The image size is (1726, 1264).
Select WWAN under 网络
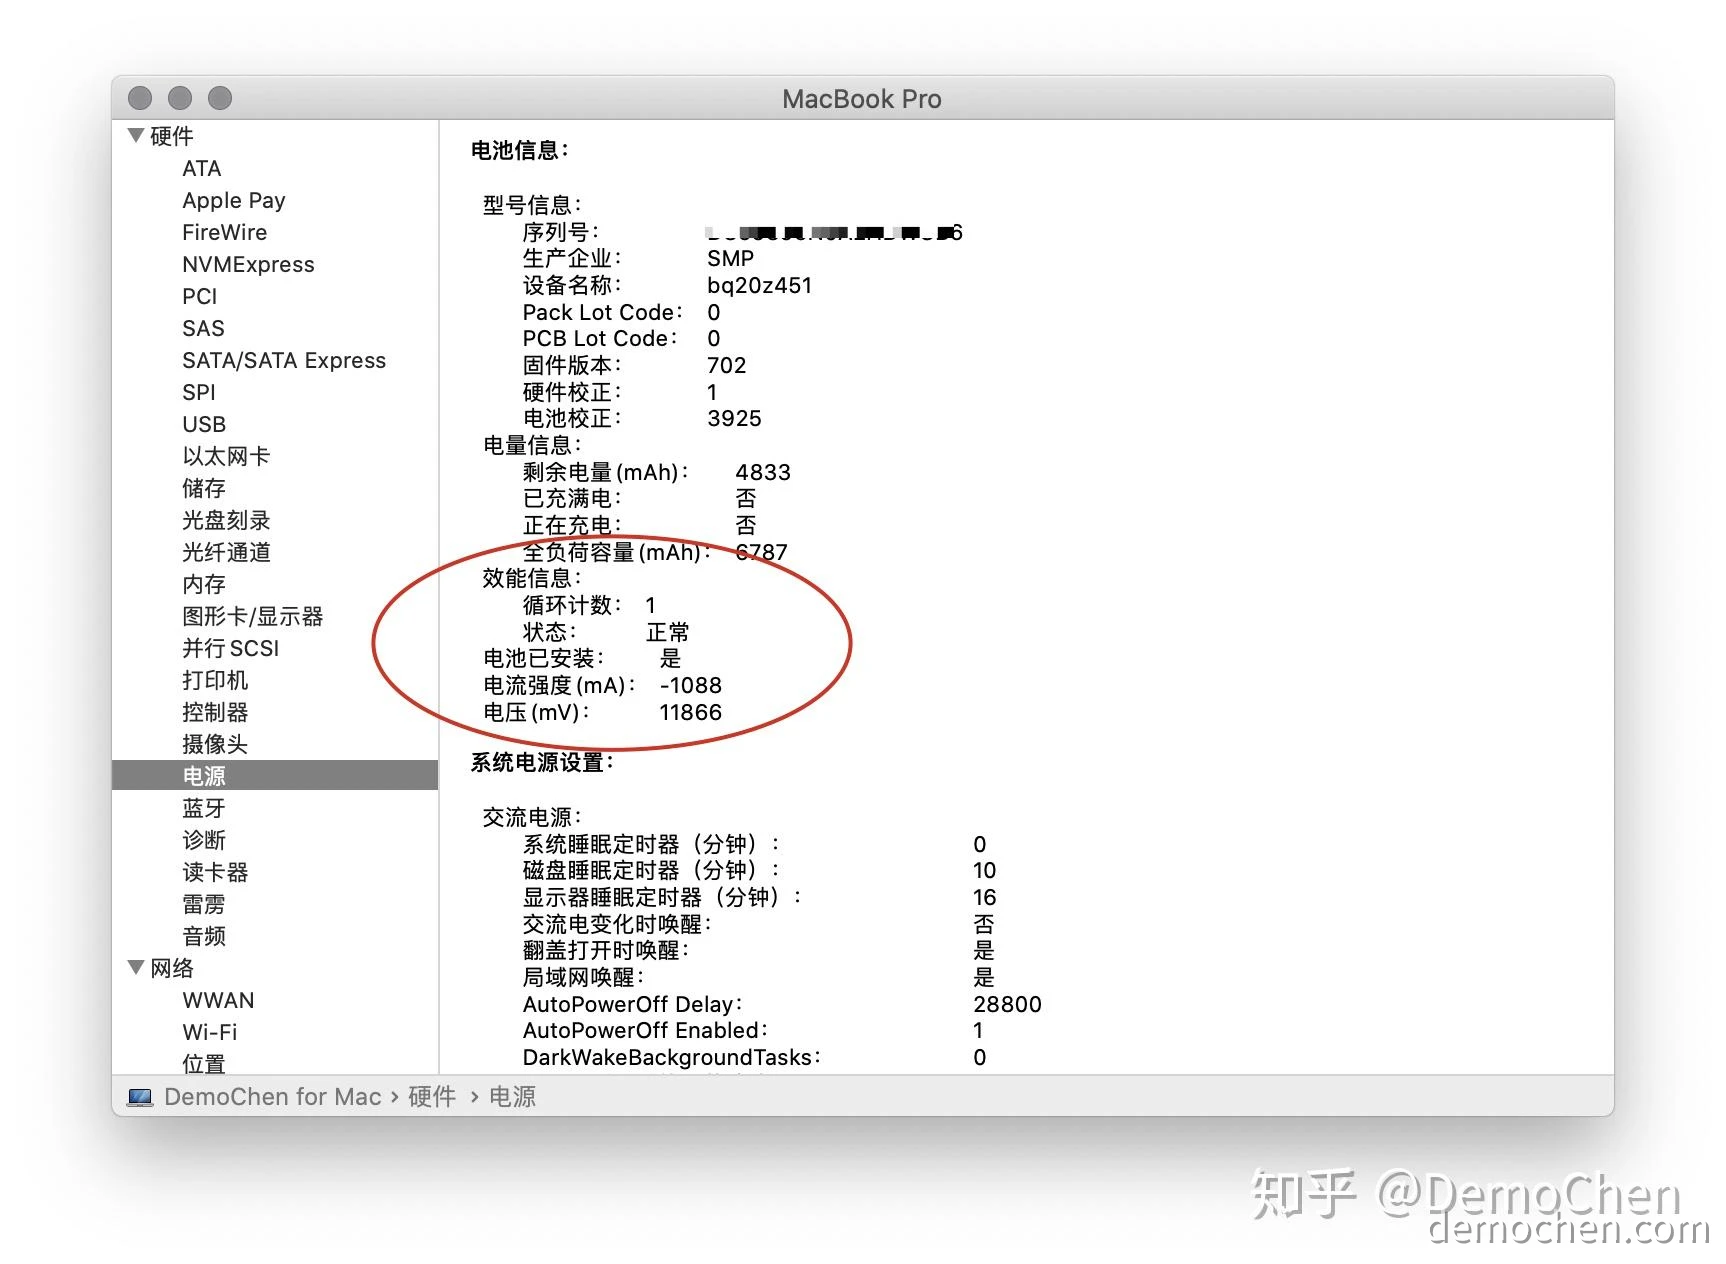click(x=218, y=1000)
